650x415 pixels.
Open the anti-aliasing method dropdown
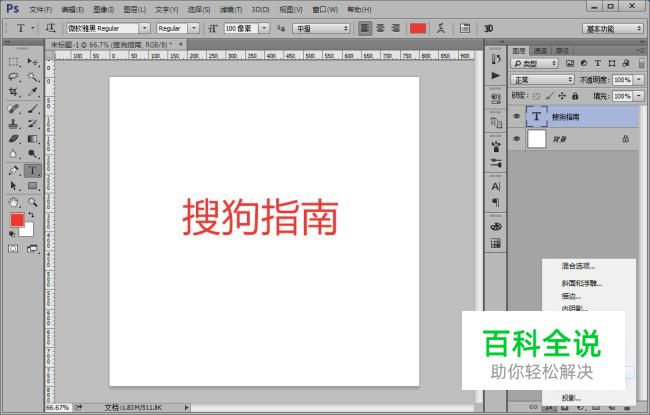321,28
